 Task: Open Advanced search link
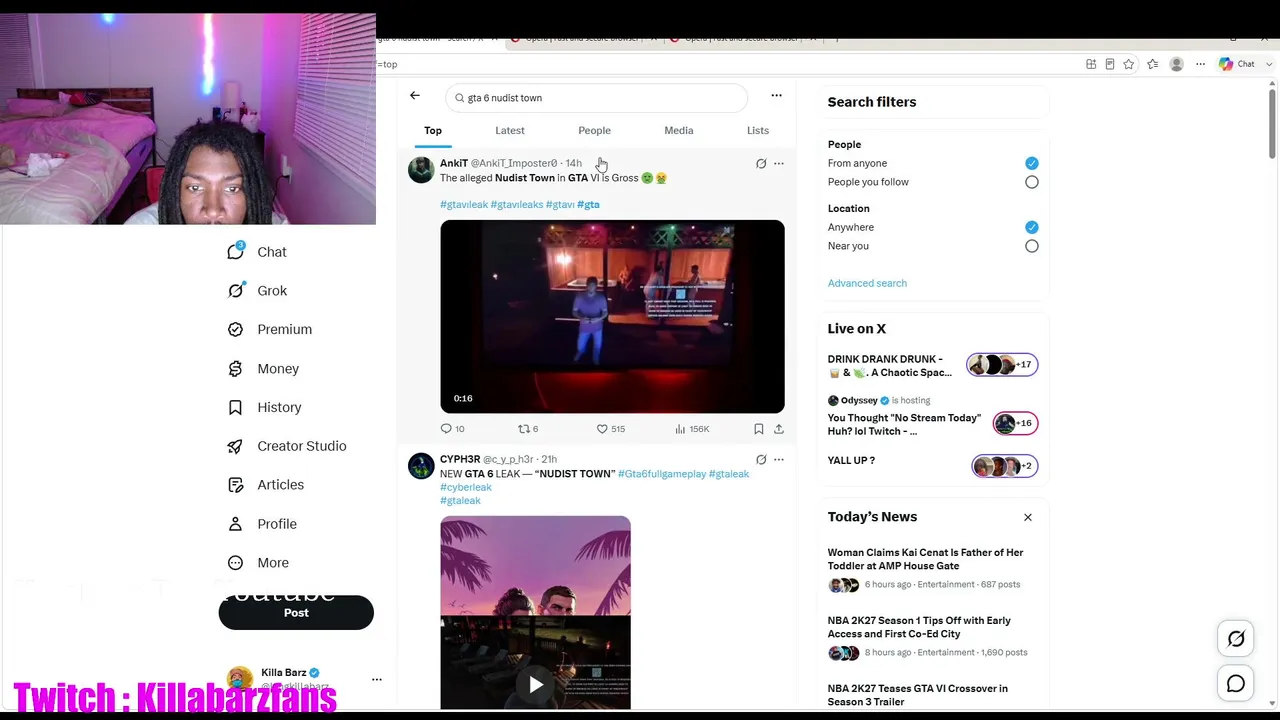pyautogui.click(x=867, y=283)
